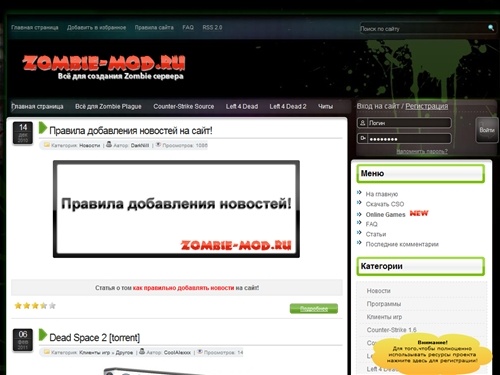This screenshot has width=500, height=375.
Task: Click author DarkNill link
Action: [140, 145]
